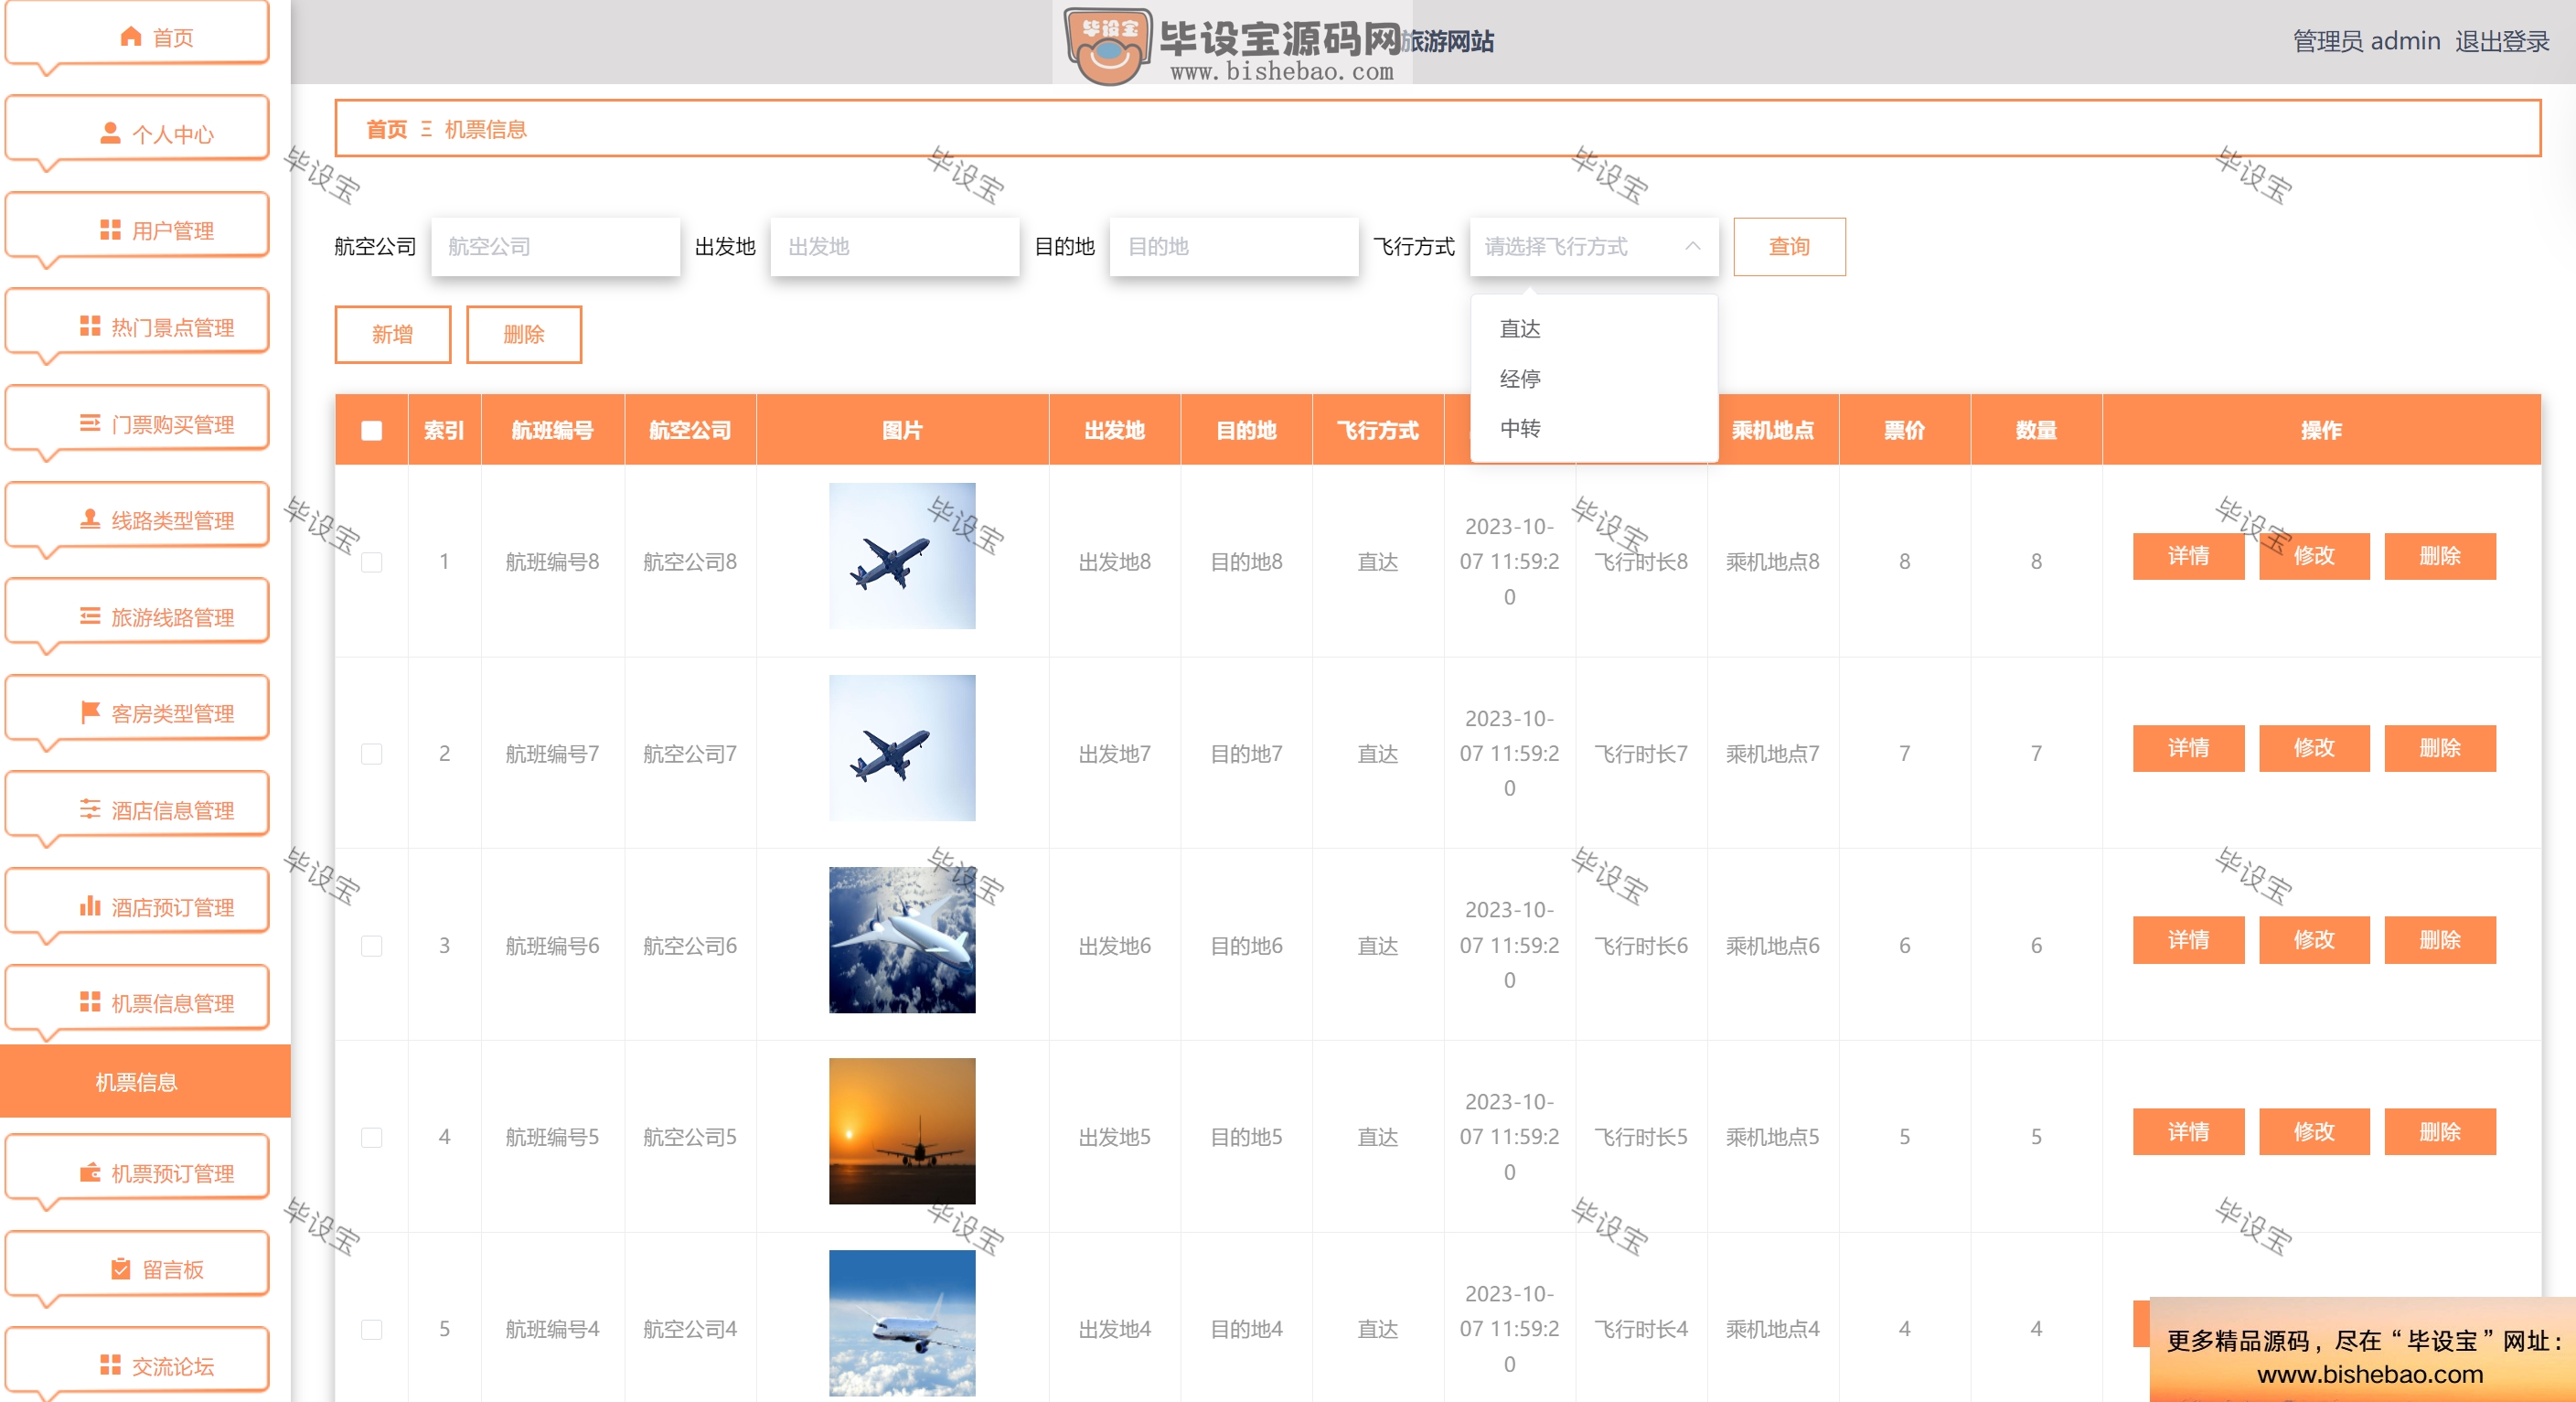
Task: Click 修改 for the 航班编号7 row
Action: [2314, 748]
